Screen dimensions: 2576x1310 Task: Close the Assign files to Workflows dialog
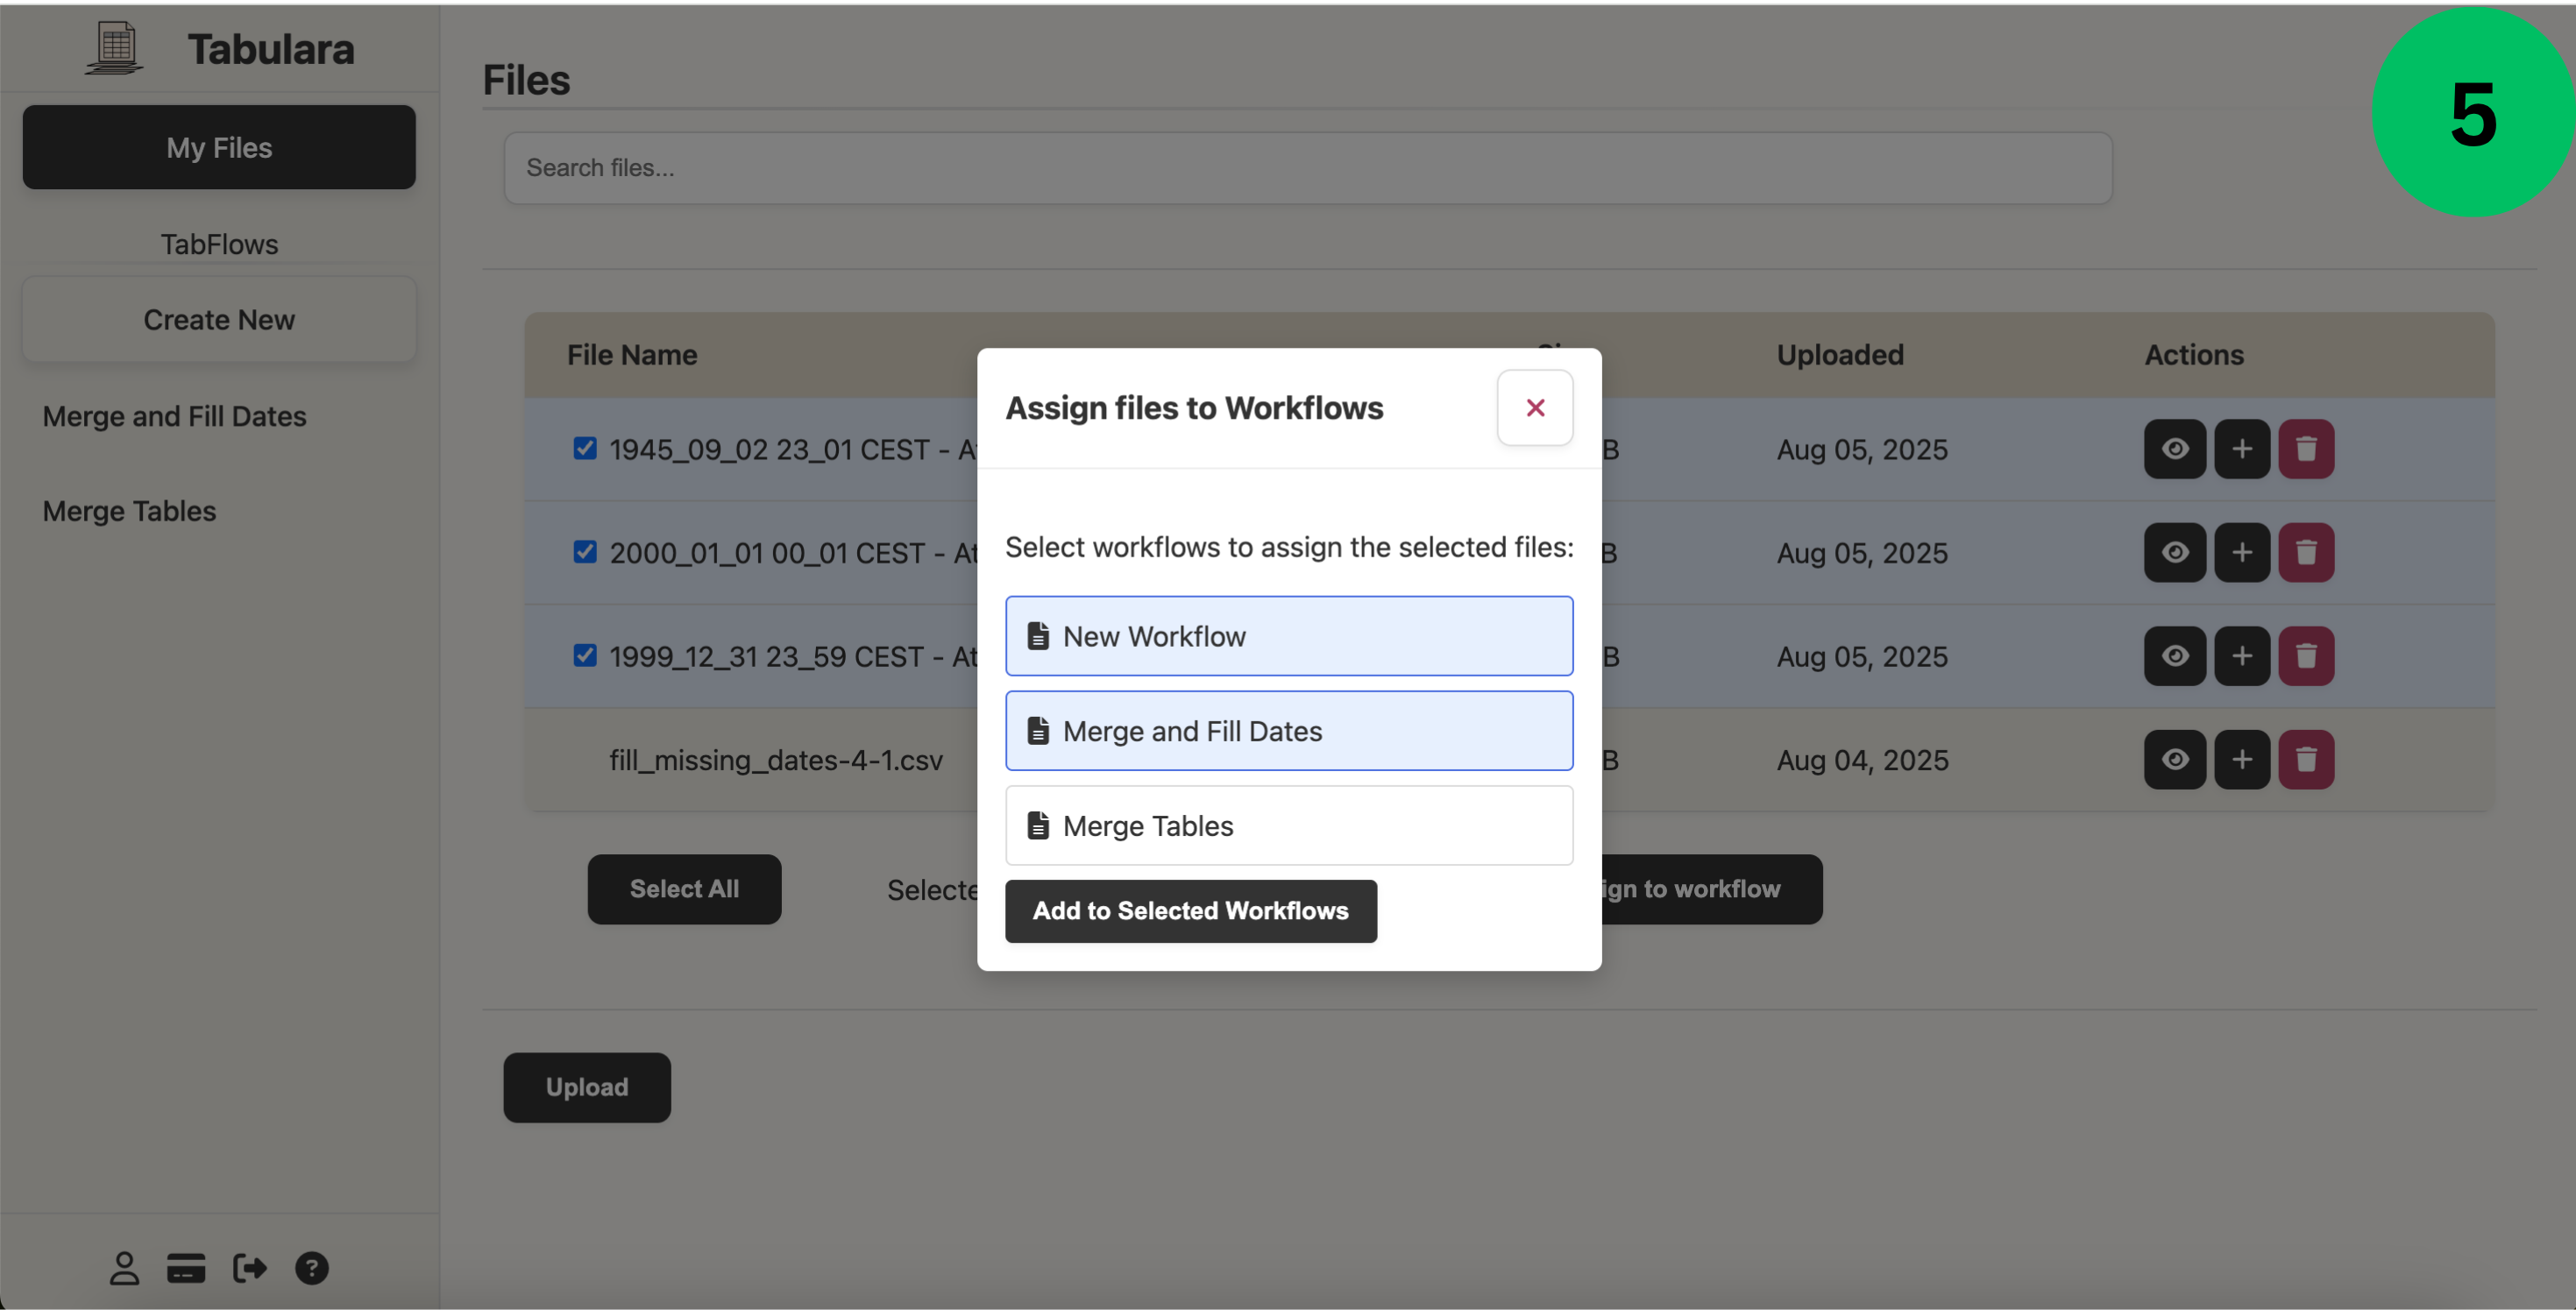pos(1535,407)
